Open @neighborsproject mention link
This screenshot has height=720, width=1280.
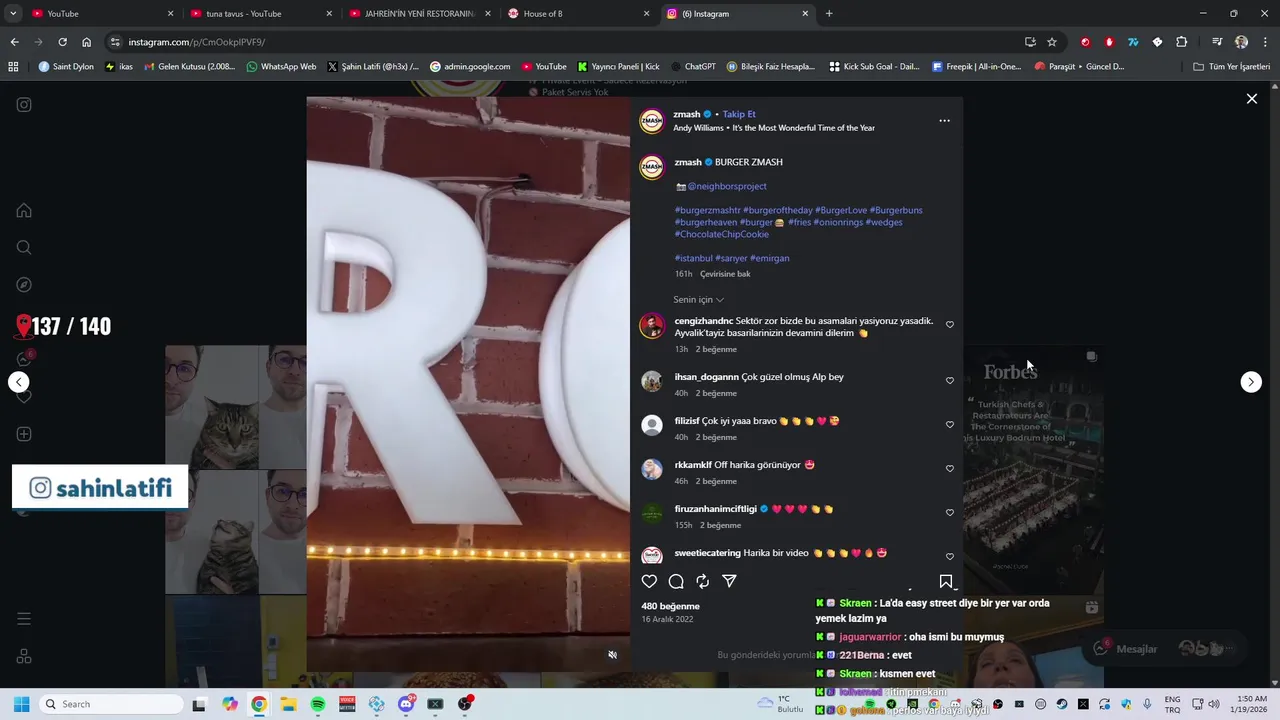click(x=727, y=186)
